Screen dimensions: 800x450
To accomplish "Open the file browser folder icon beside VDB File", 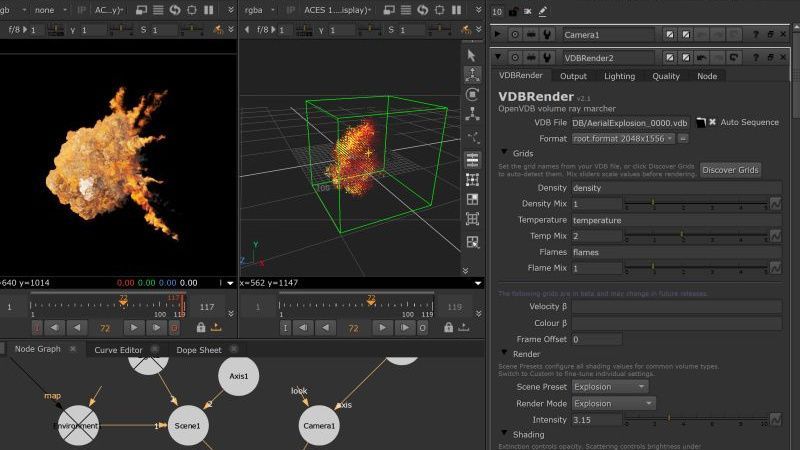I will point(701,122).
